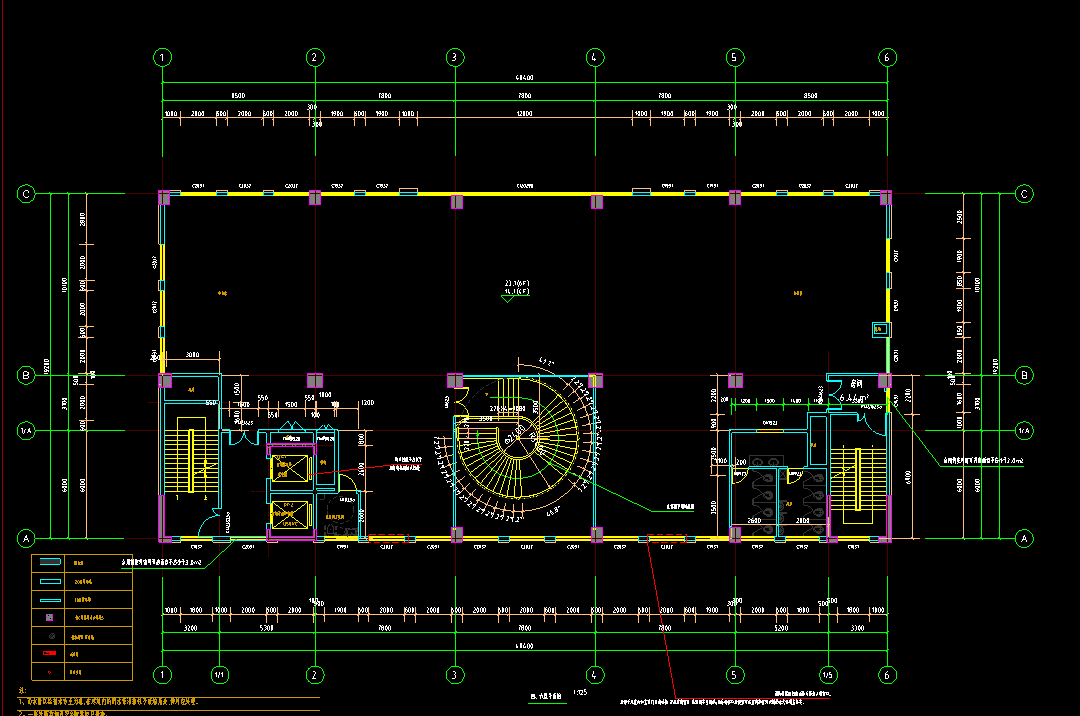Select the 68400 overall dimension at top
The width and height of the screenshot is (1080, 716).
pos(524,78)
